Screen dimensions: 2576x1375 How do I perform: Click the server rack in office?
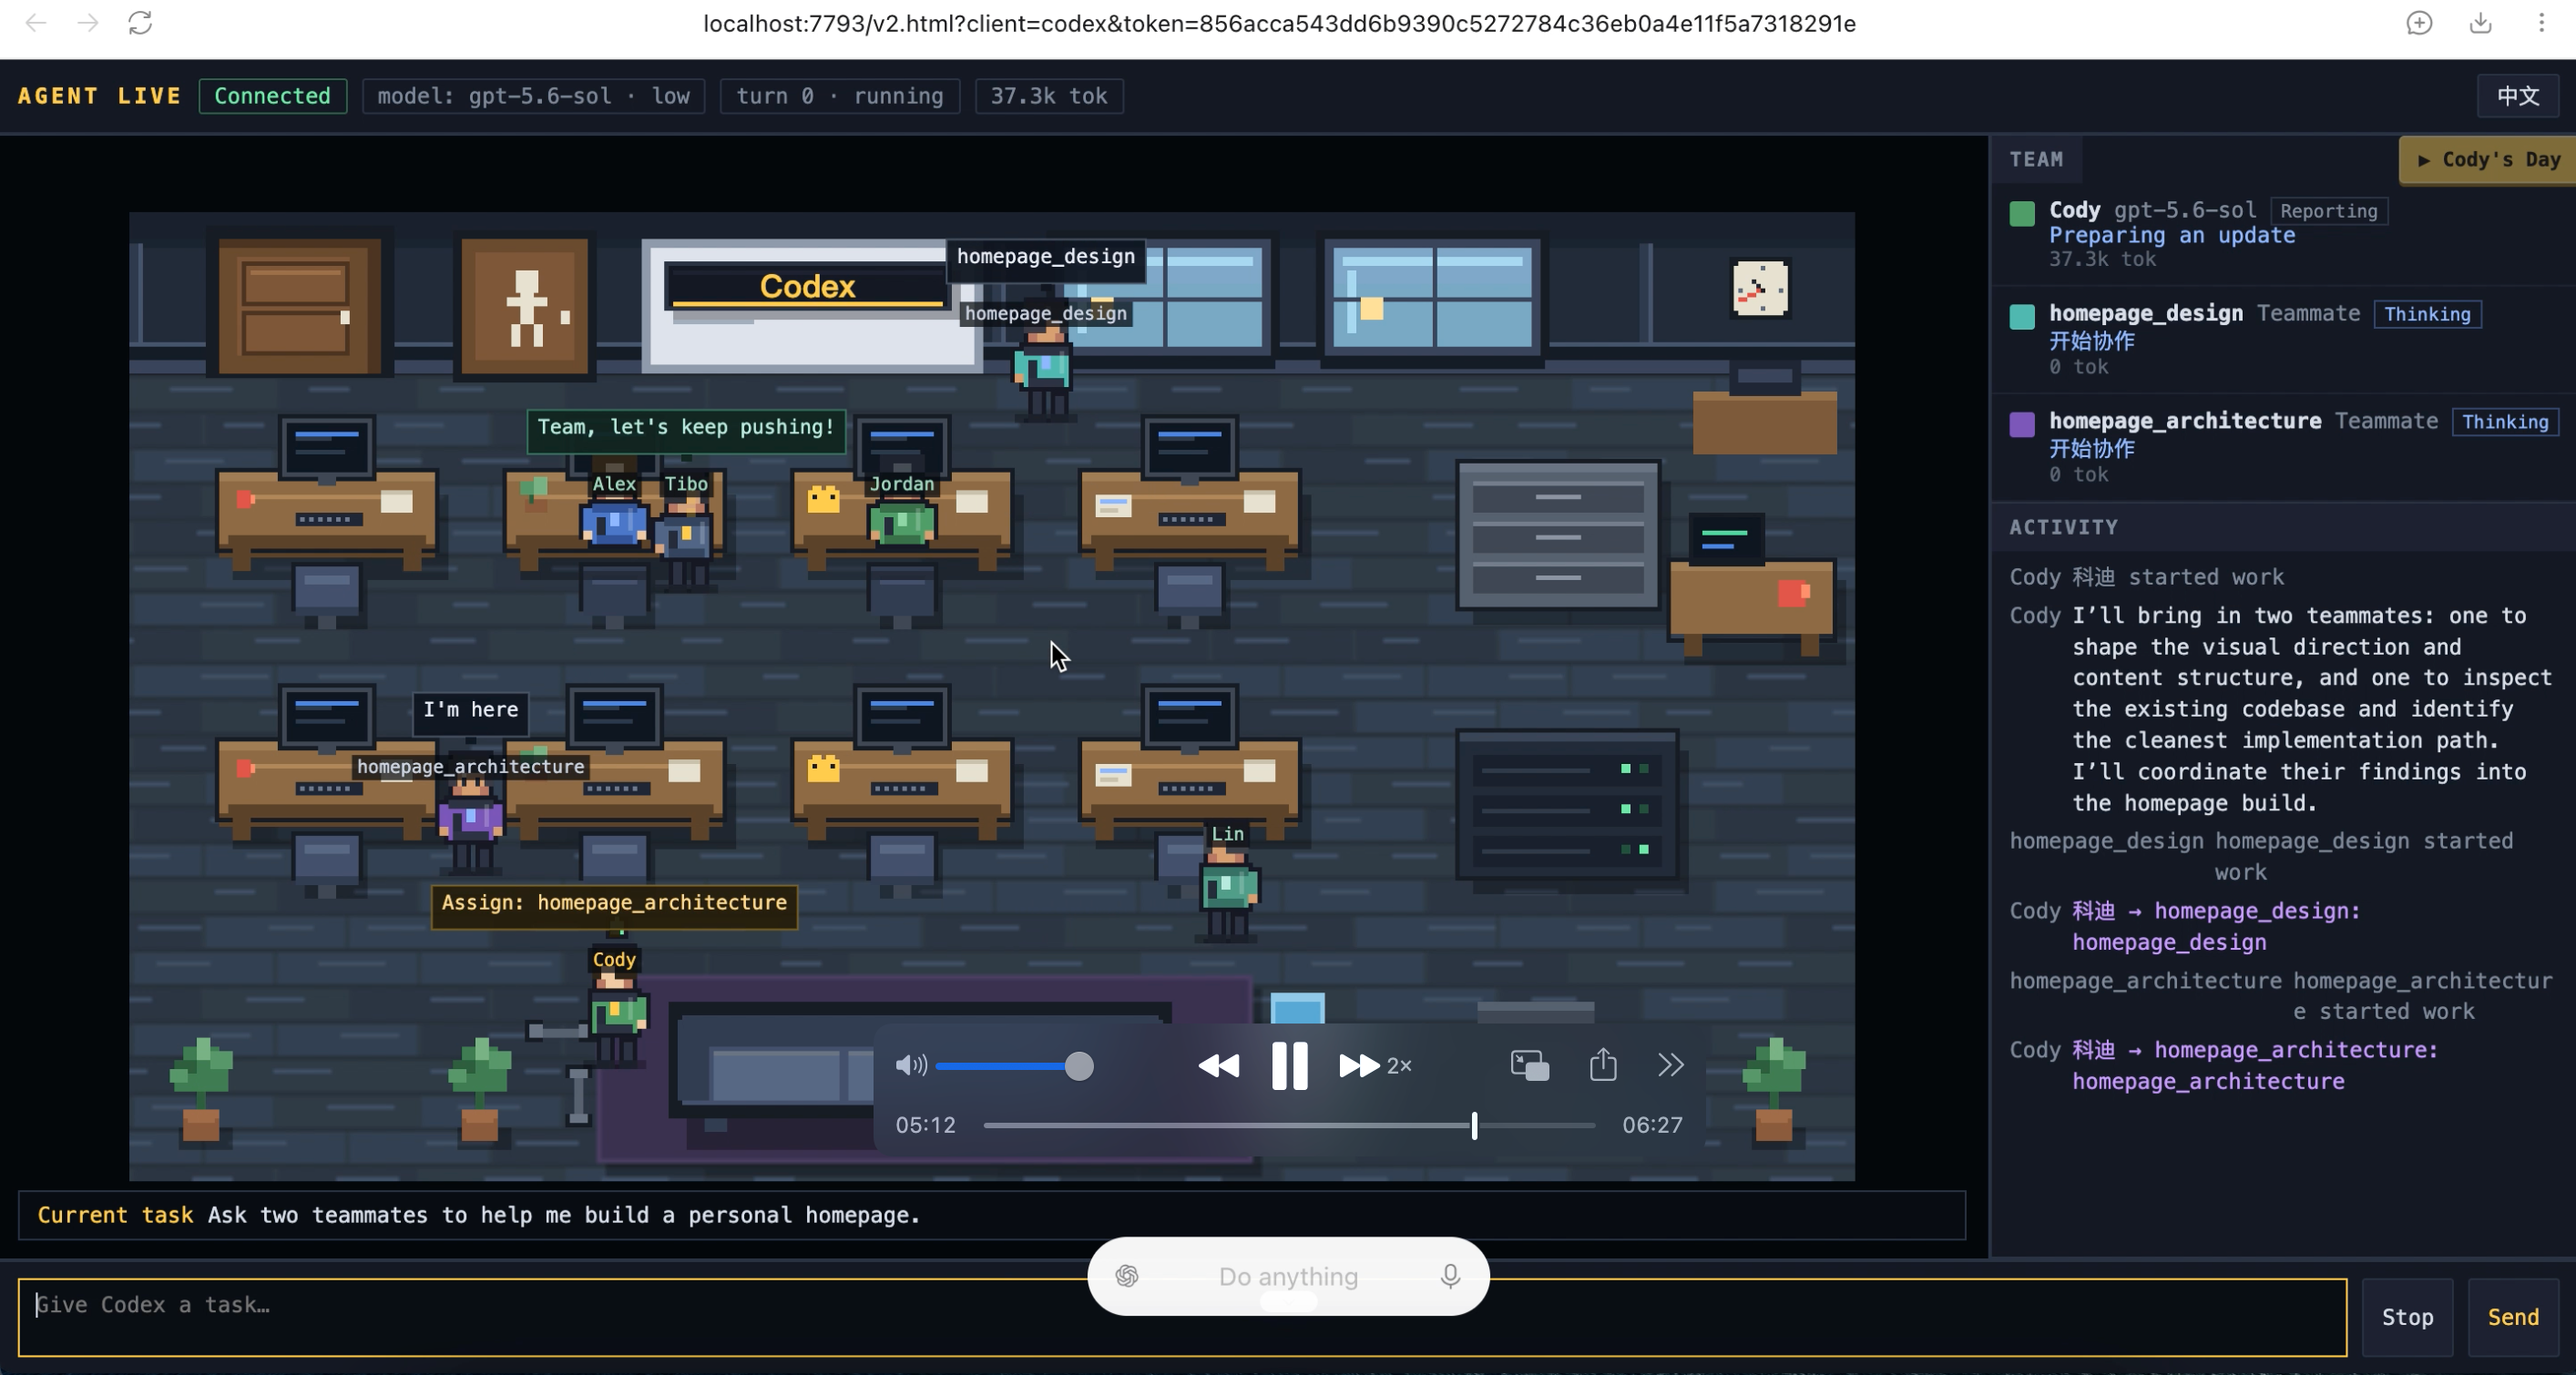click(x=1567, y=805)
